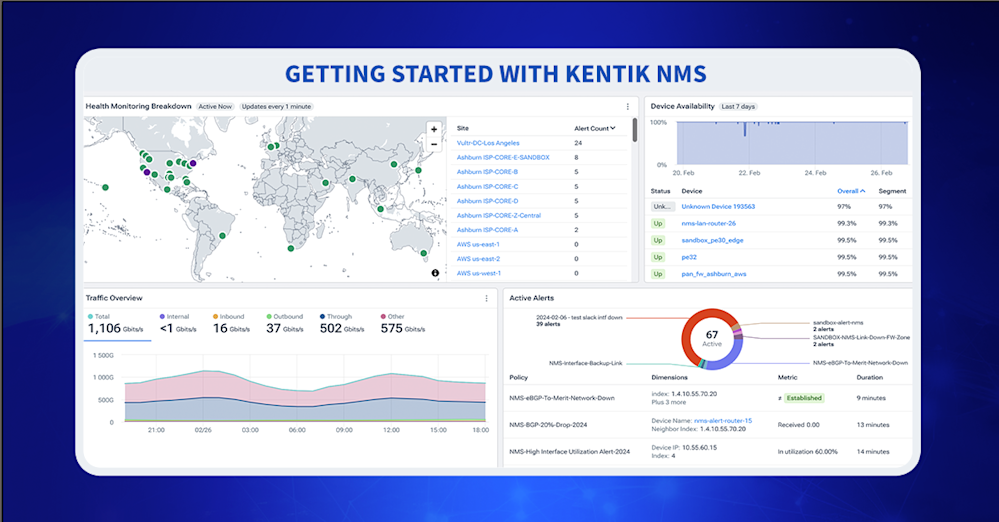Click Unk... status of Unknown Device
The height and width of the screenshot is (522, 999).
(662, 207)
